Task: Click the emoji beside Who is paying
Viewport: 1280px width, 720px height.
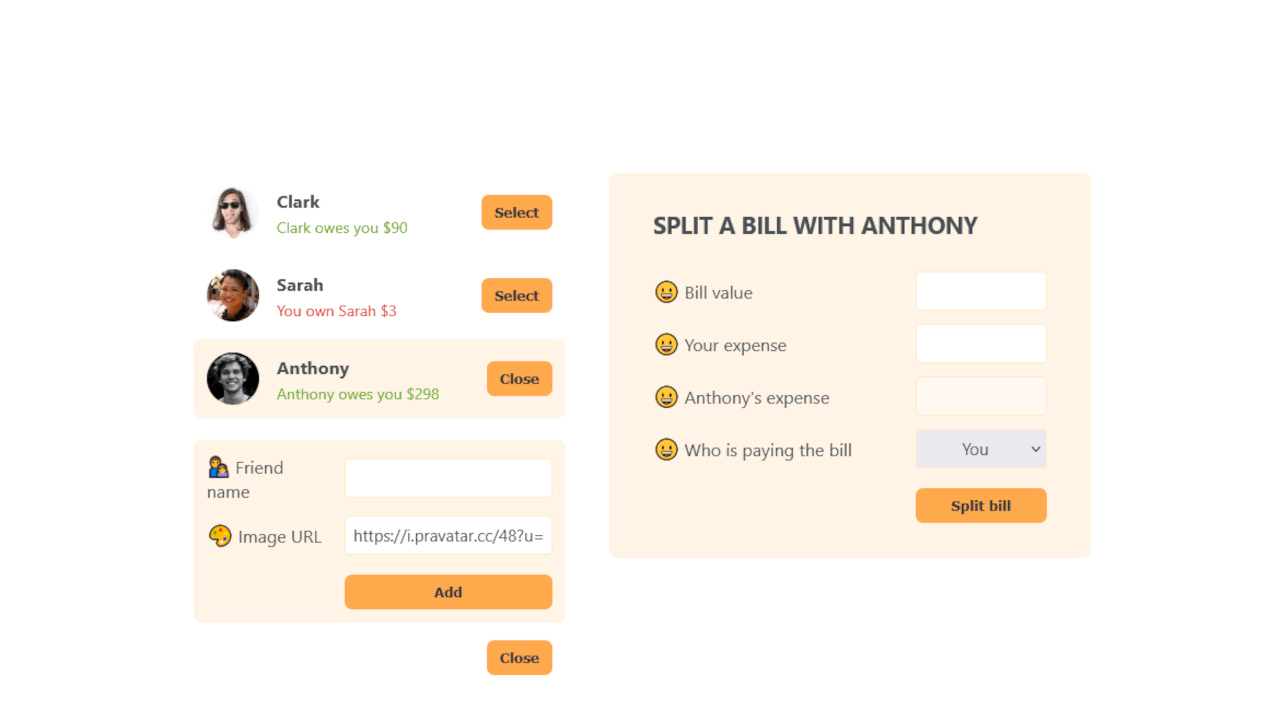Action: point(666,450)
